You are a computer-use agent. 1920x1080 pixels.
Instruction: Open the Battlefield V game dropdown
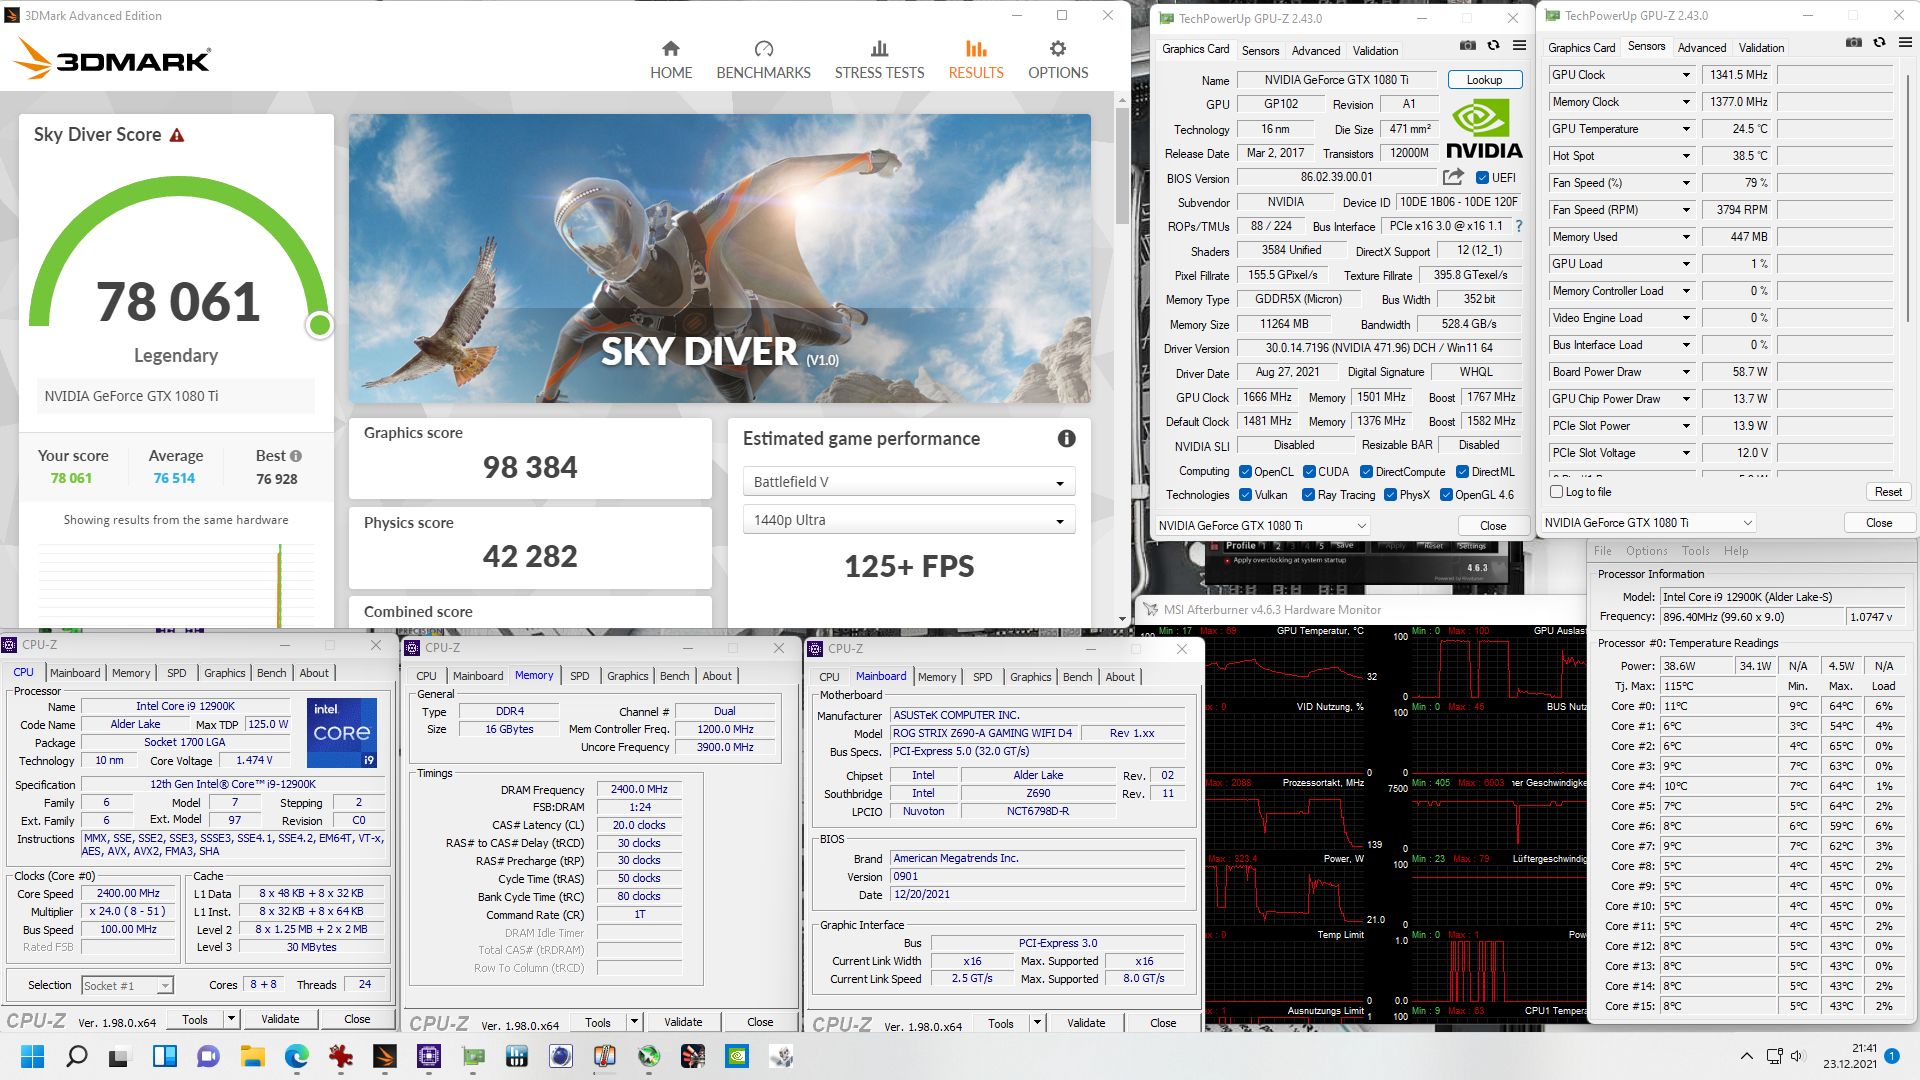pos(909,482)
